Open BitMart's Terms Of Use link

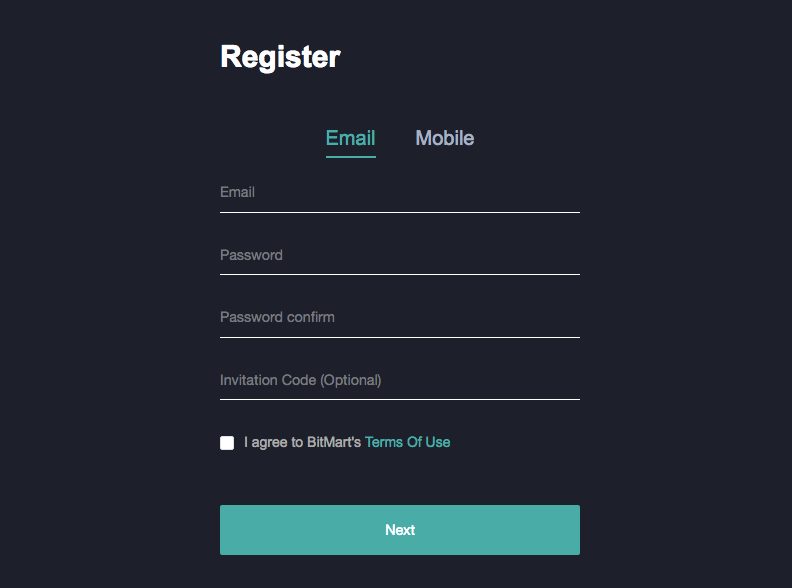click(x=407, y=442)
